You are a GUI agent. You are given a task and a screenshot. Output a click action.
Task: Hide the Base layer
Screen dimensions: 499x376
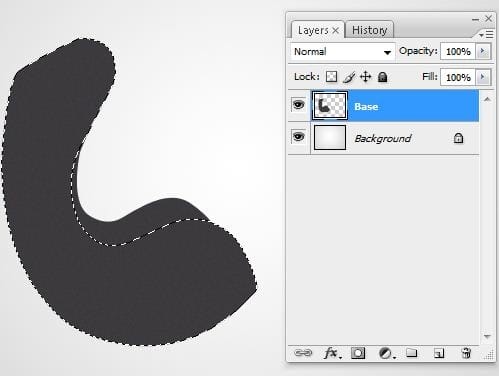(298, 105)
